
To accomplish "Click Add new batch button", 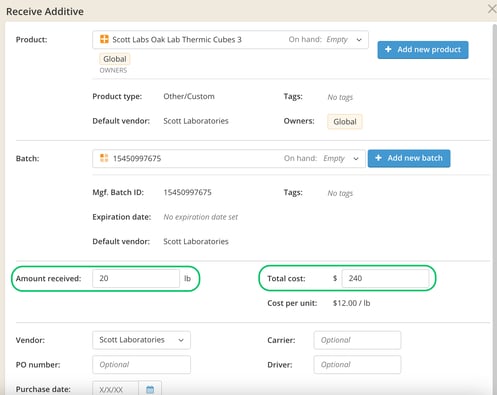I will (x=409, y=158).
